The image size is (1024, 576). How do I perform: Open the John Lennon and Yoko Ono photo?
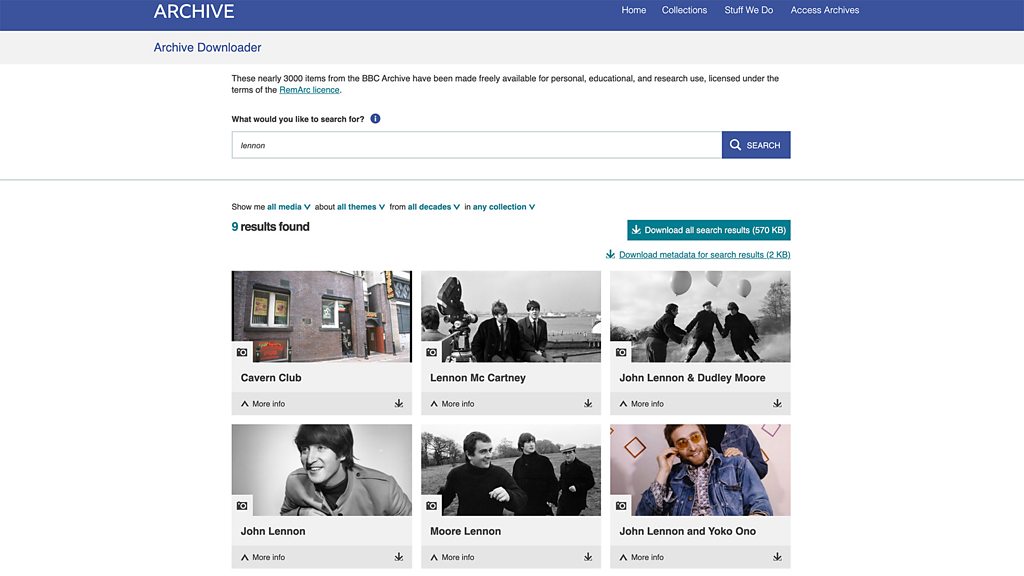[701, 470]
